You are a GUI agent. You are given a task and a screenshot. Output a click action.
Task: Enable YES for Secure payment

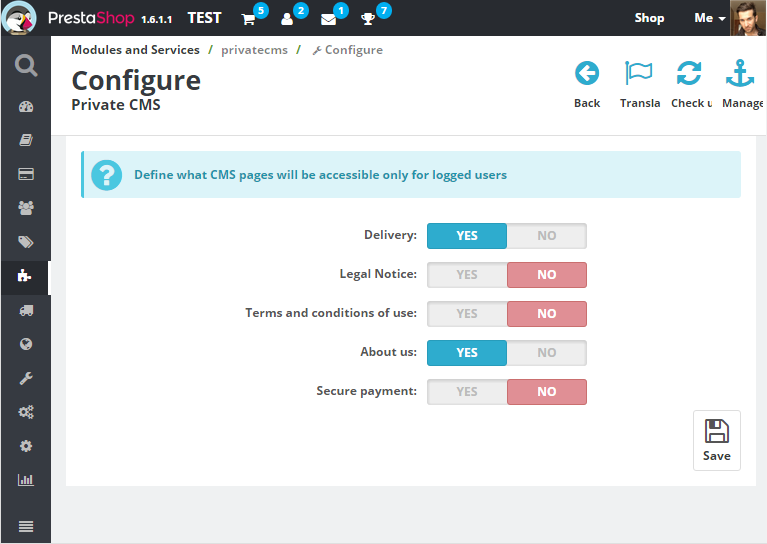(467, 392)
